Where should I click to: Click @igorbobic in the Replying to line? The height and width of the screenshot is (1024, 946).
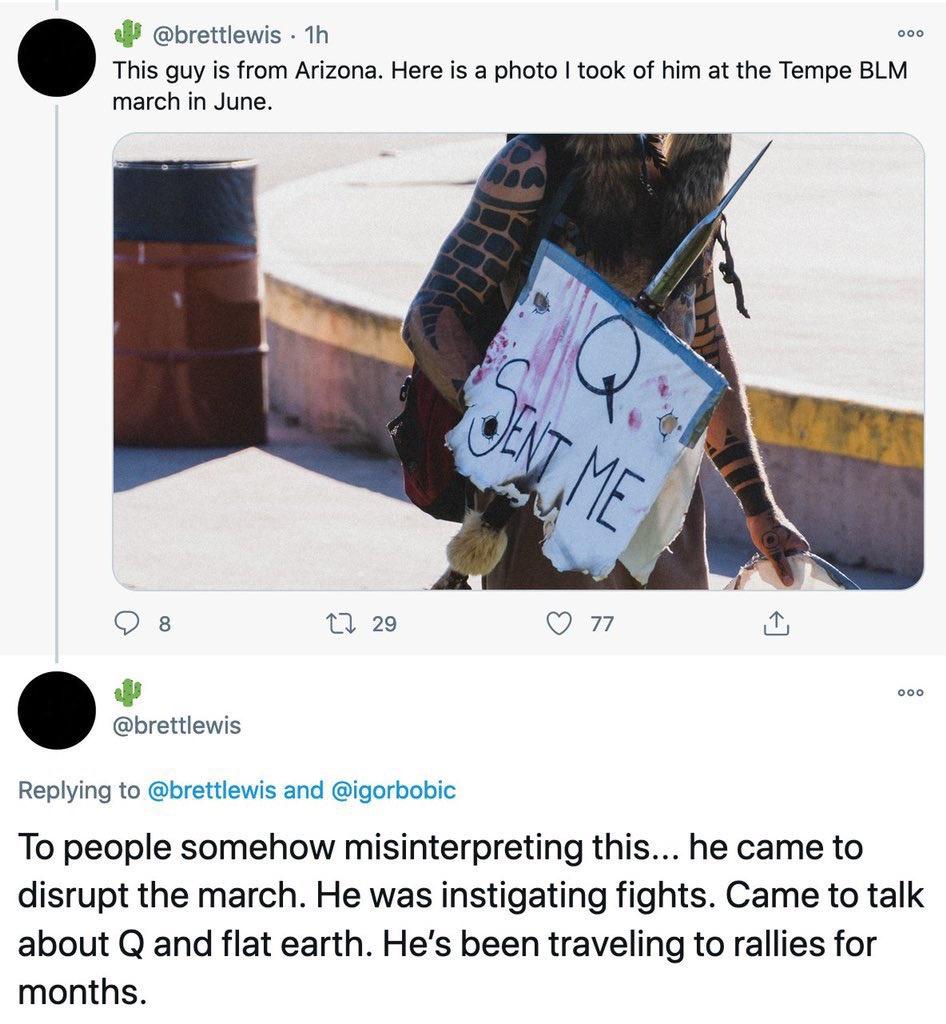tap(394, 790)
